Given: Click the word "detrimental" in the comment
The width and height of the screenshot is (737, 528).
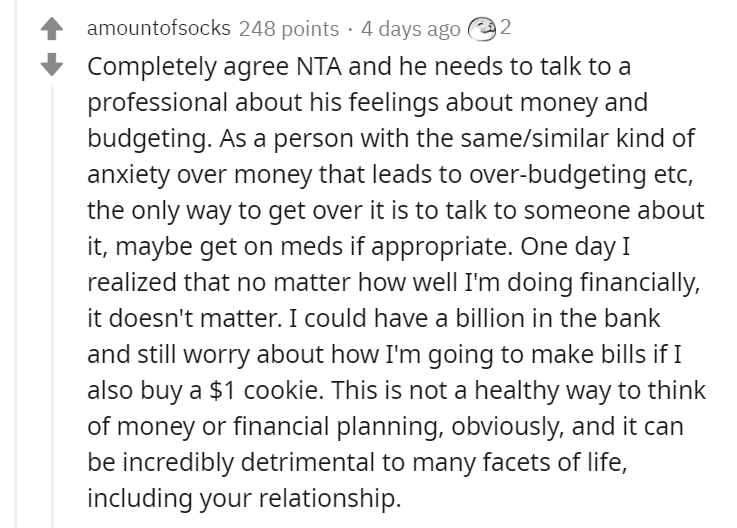Looking at the screenshot, I should [307, 462].
